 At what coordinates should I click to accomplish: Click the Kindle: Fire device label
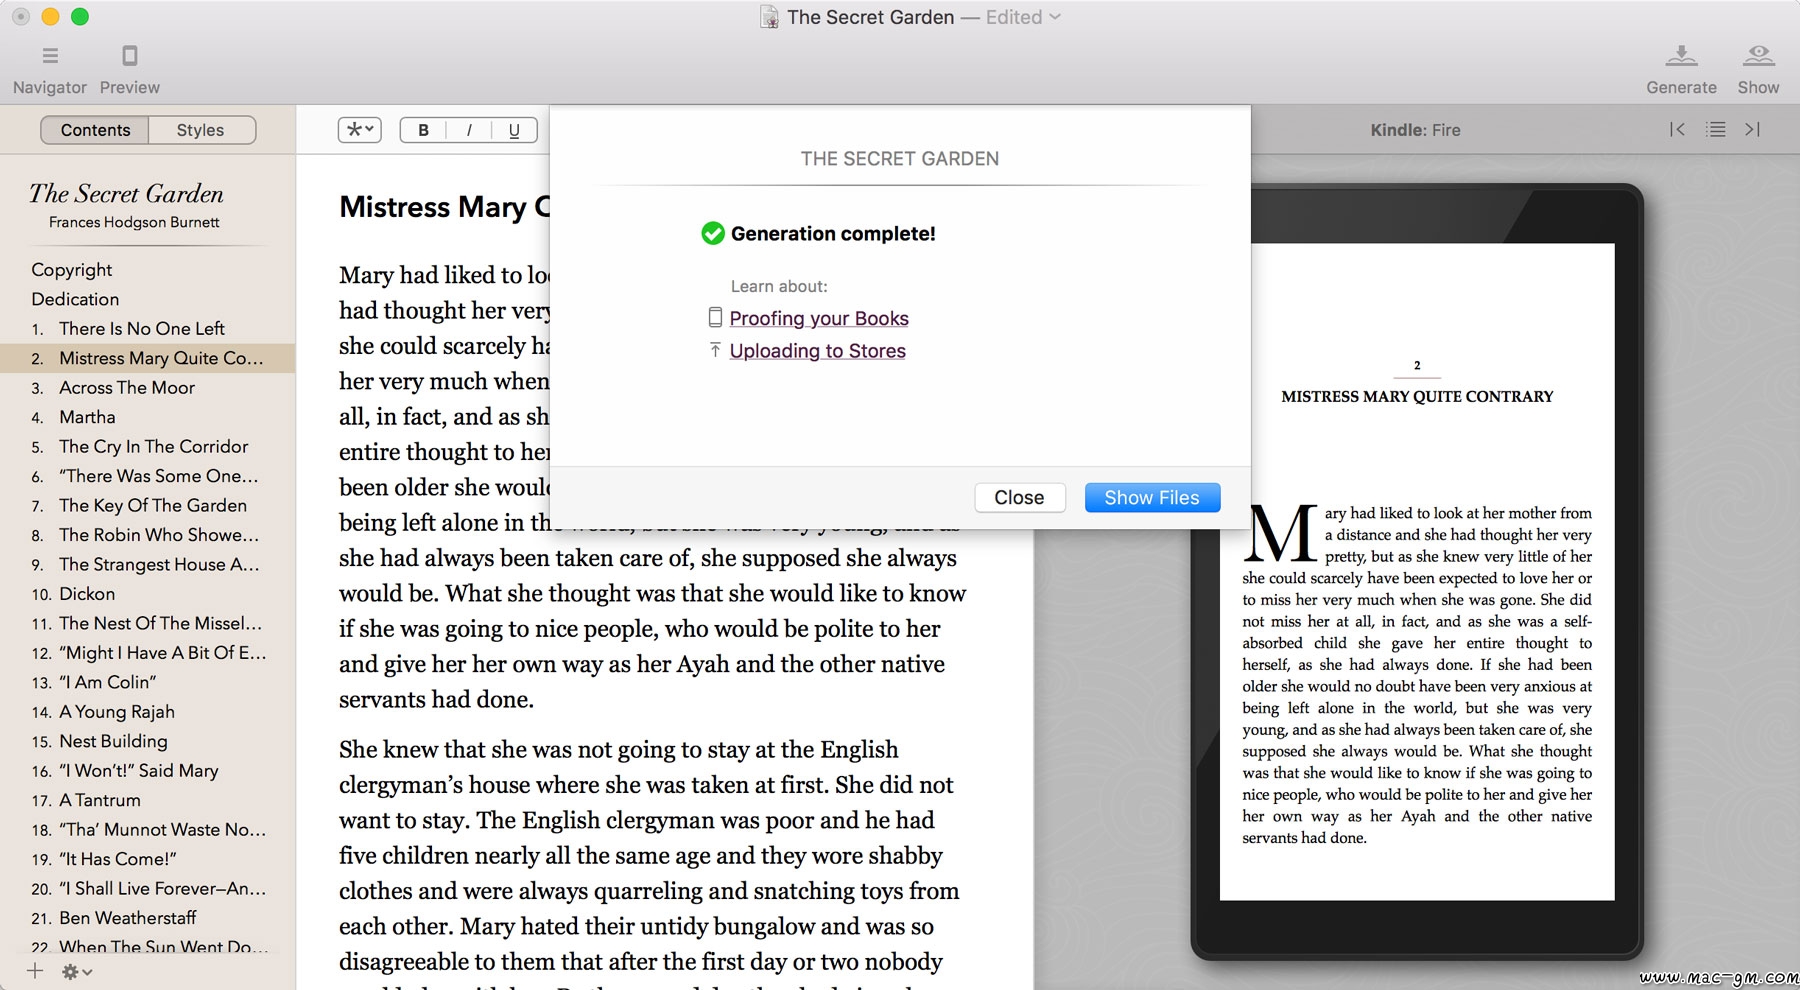1415,130
